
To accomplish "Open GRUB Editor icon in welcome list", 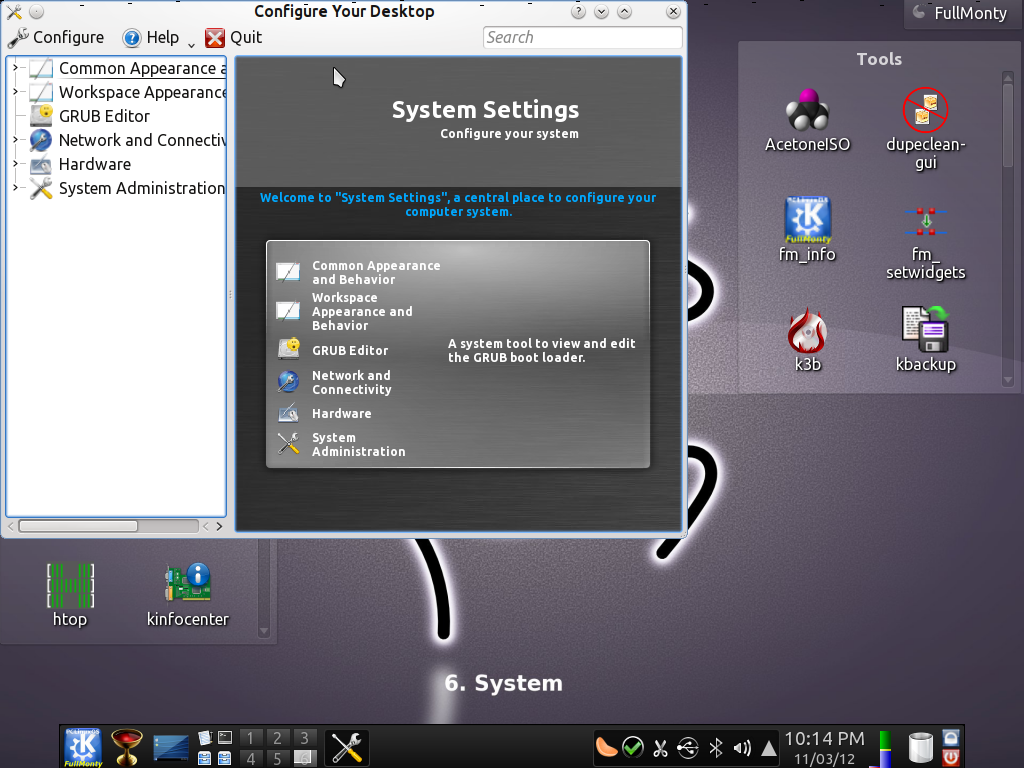I will tap(289, 349).
